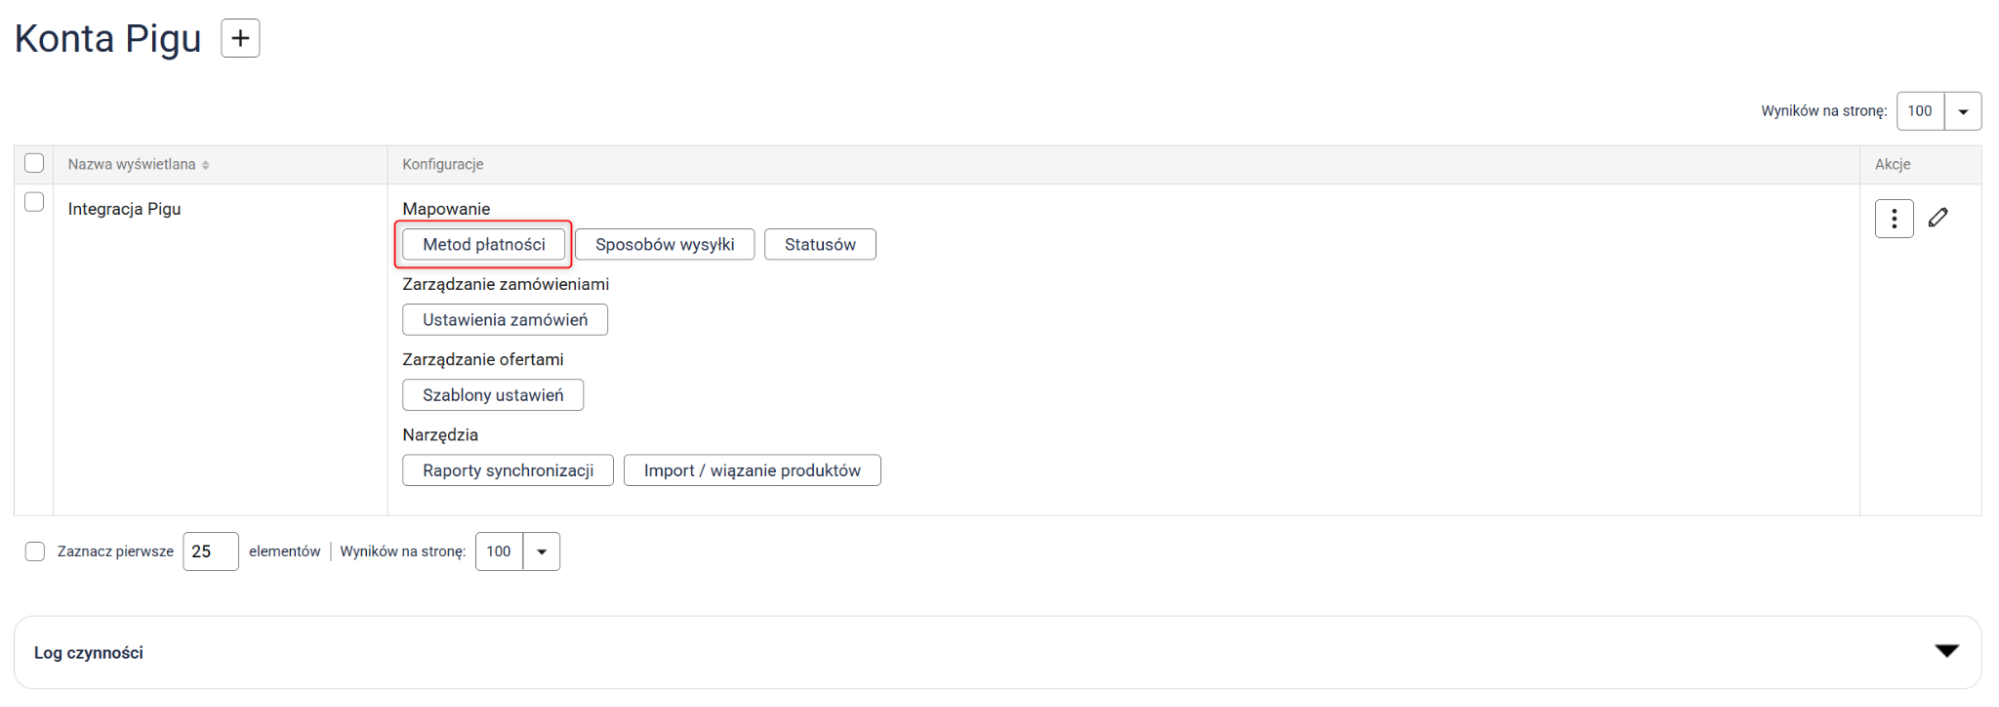1999x707 pixels.
Task: Open Sposobów wysyłki mapping
Action: click(664, 245)
